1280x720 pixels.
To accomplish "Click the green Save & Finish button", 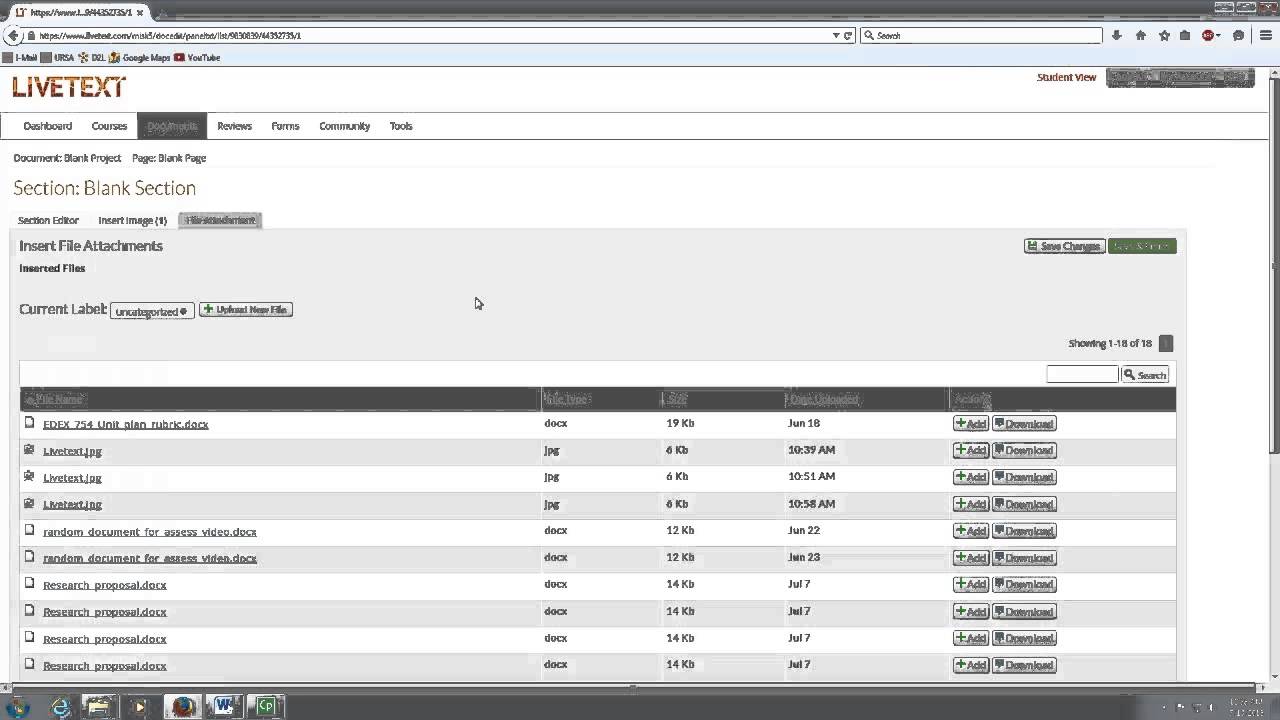I will pyautogui.click(x=1142, y=246).
